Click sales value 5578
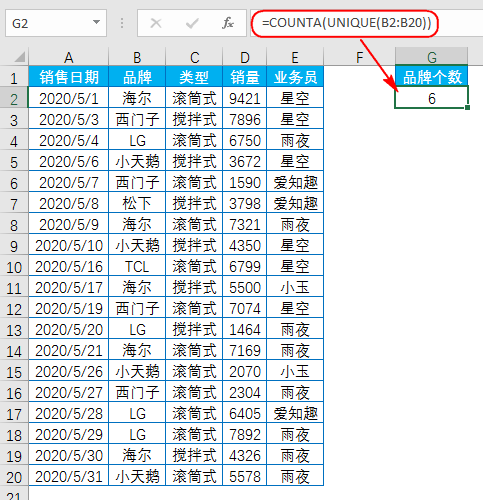The width and height of the screenshot is (483, 500). pyautogui.click(x=245, y=475)
